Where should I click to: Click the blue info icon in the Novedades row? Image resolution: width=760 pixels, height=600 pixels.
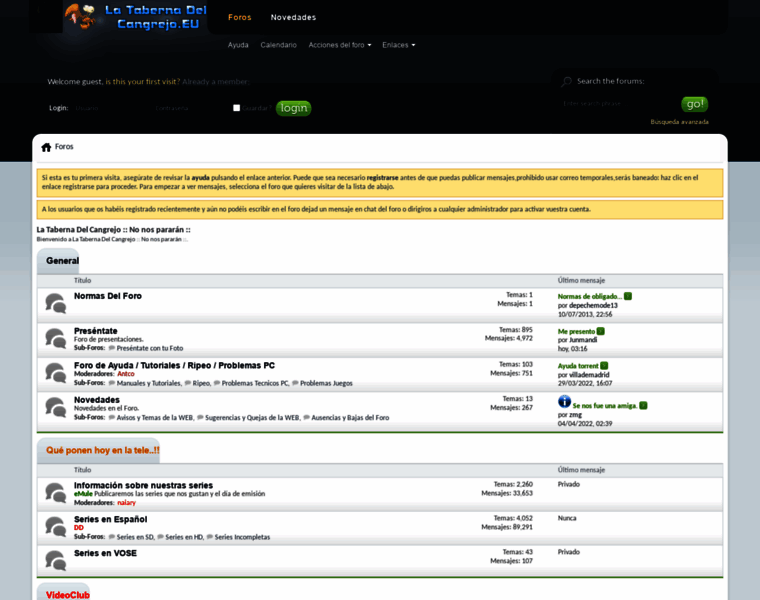564,401
